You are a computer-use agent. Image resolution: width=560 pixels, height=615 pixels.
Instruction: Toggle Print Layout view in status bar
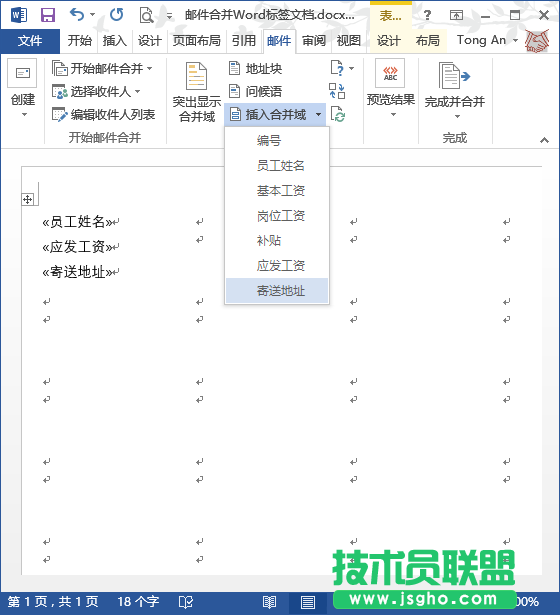pos(308,602)
